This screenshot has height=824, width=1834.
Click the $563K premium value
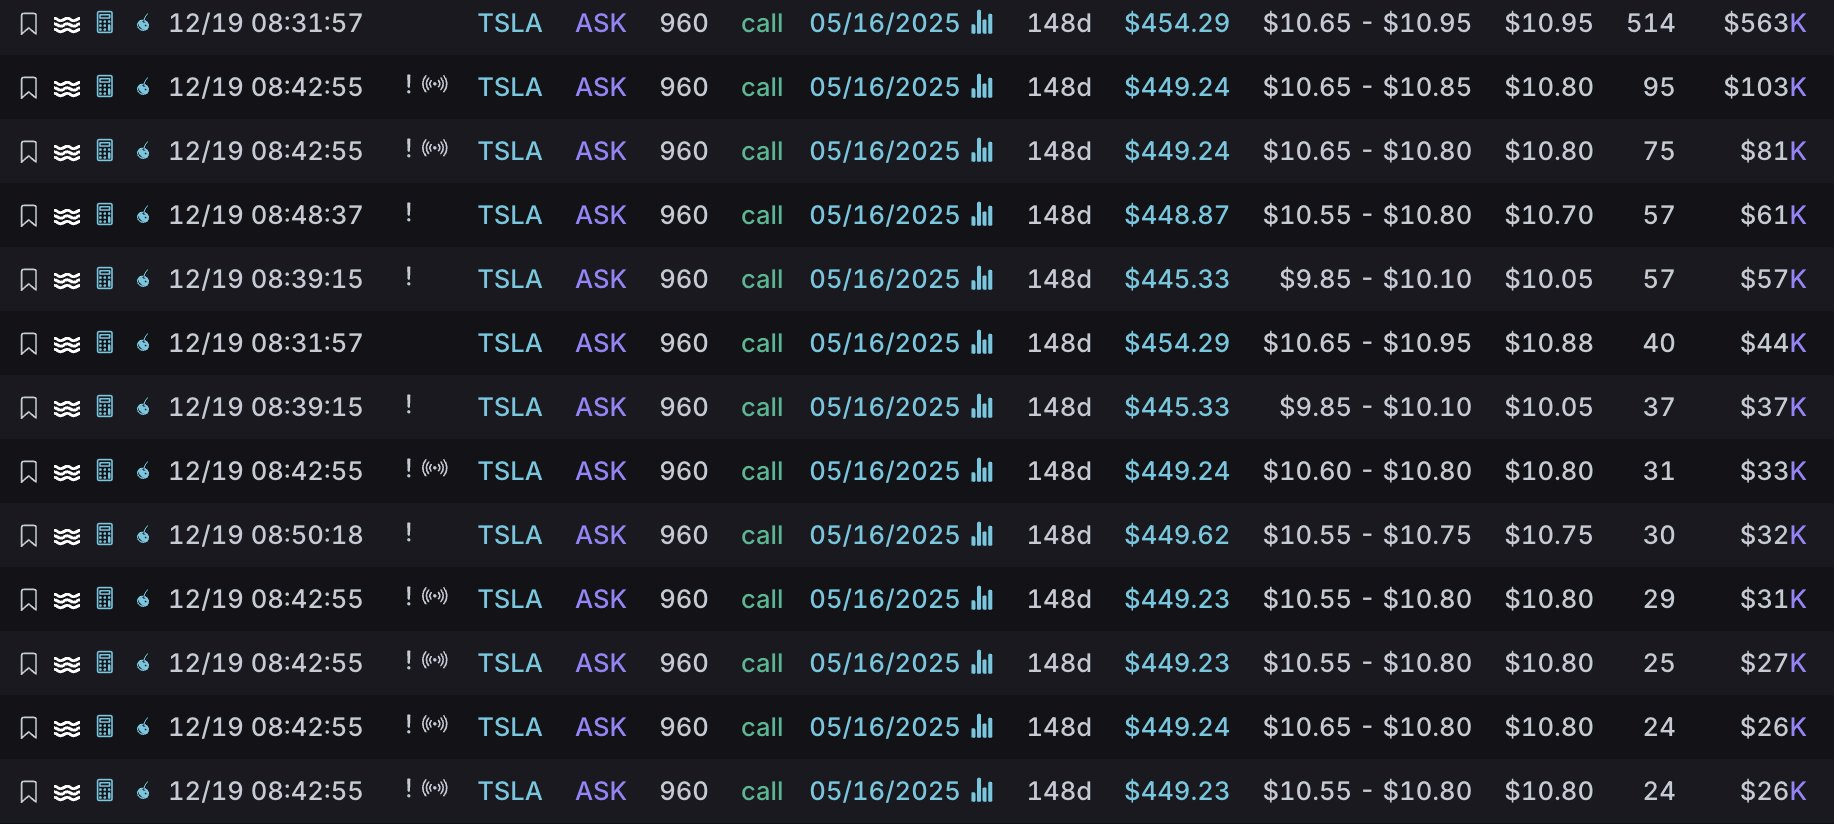click(1765, 23)
